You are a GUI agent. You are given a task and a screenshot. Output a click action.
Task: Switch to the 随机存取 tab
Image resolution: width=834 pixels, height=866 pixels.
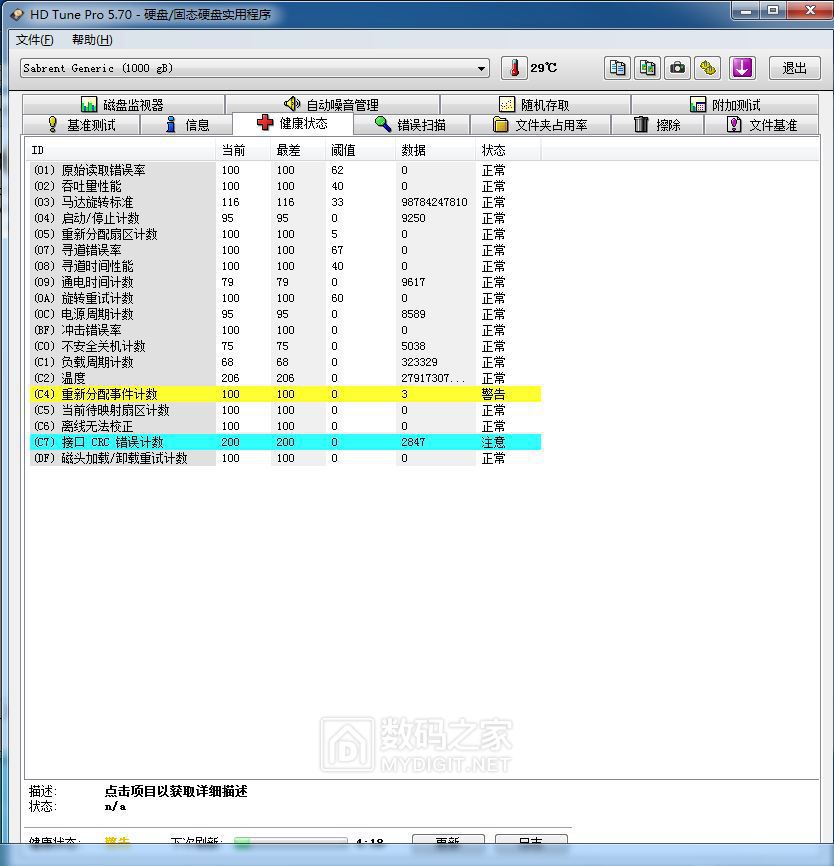(535, 104)
